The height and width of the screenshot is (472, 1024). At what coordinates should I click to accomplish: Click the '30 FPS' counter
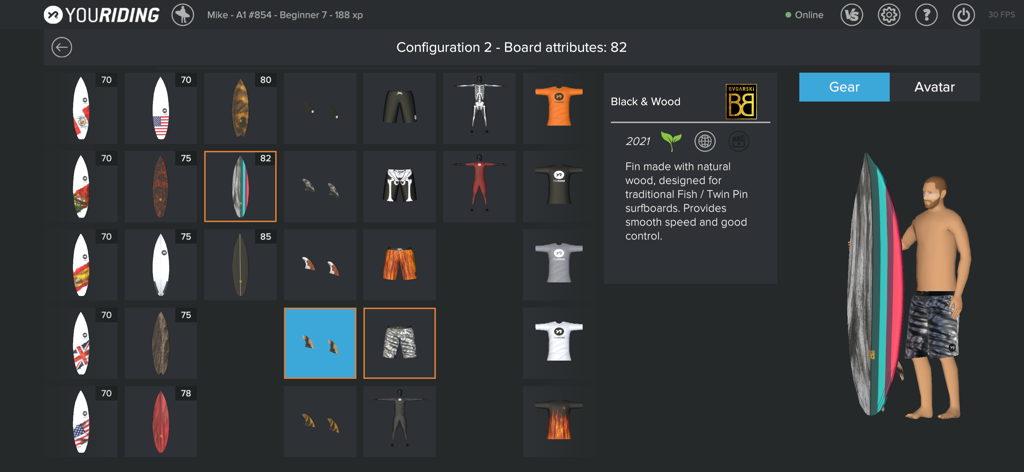(x=1002, y=15)
